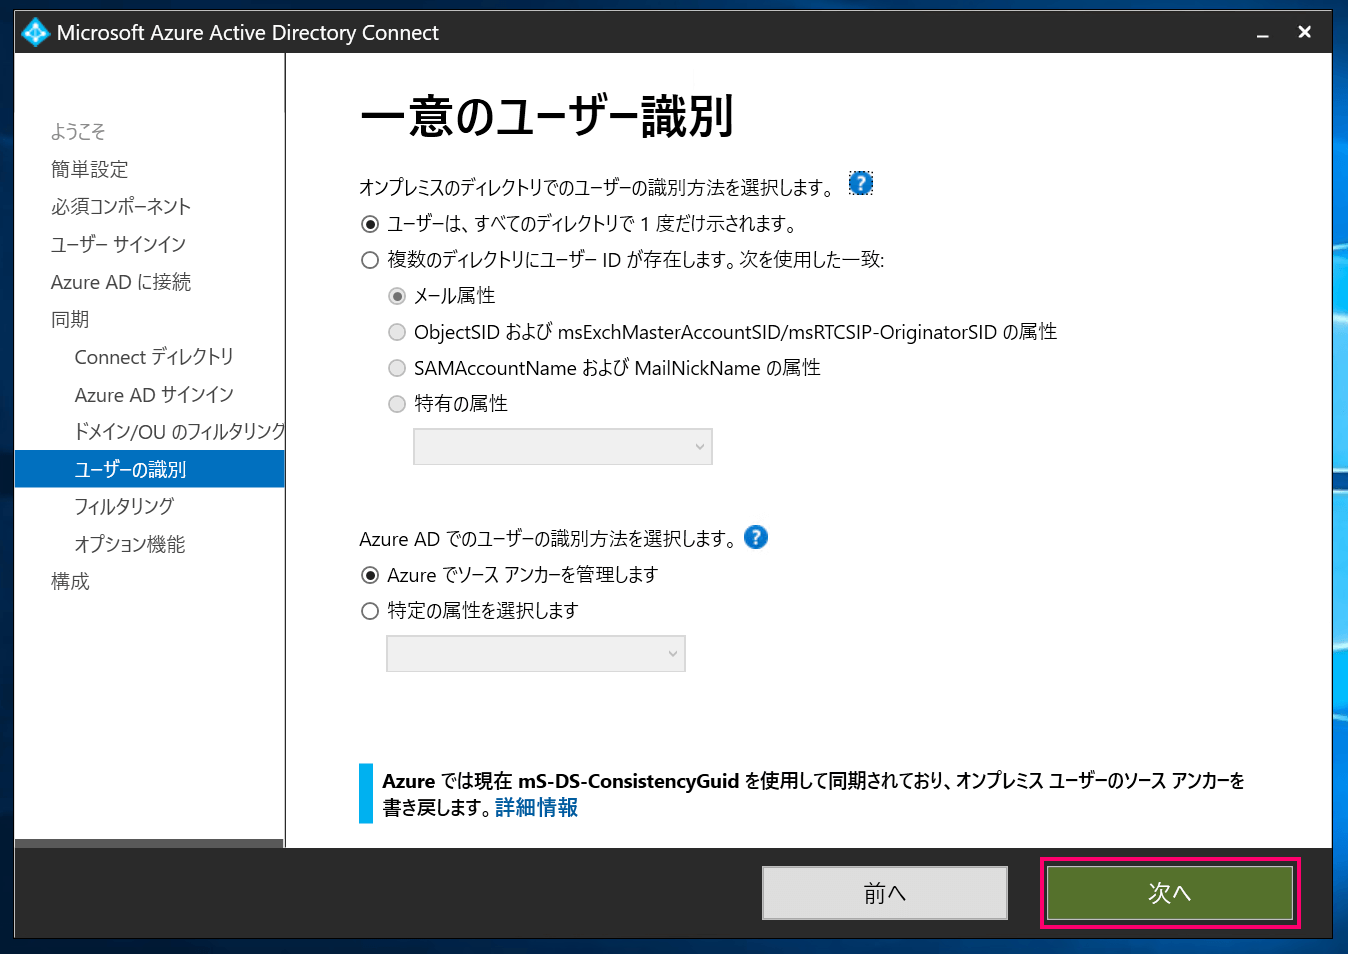1348x954 pixels.
Task: Open the Connect ディレクトリ step
Action: (154, 357)
